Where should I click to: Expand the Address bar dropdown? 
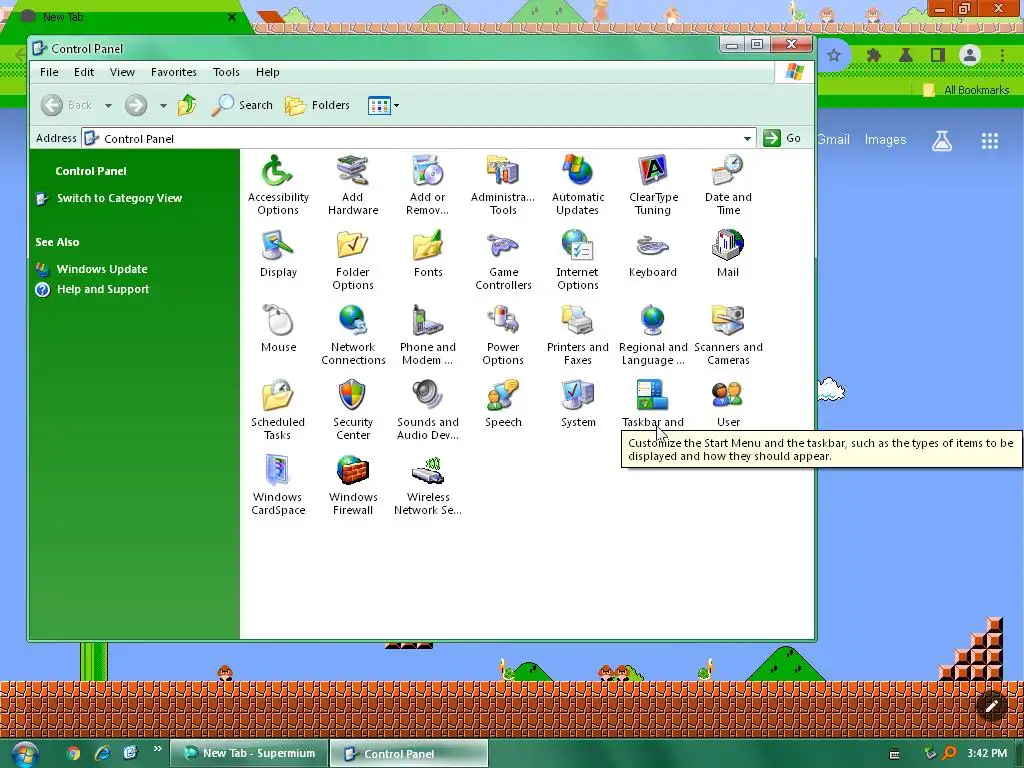(x=747, y=138)
